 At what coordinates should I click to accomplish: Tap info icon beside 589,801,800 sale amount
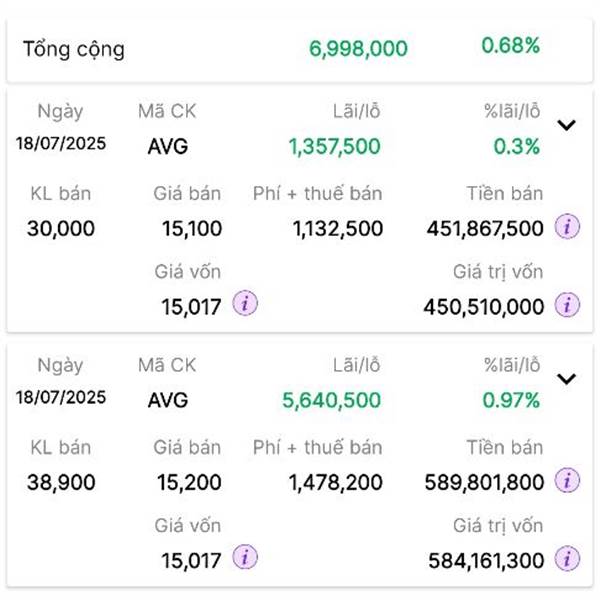[x=567, y=482]
